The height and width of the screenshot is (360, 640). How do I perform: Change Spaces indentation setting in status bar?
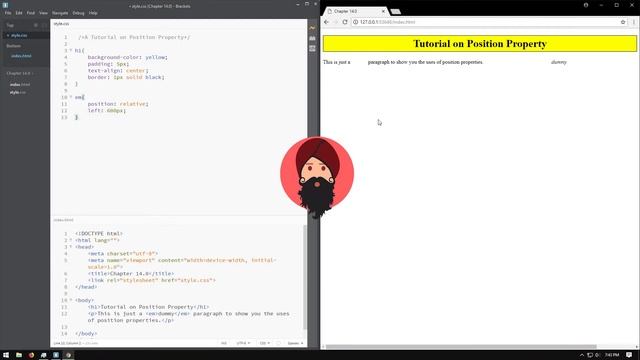pyautogui.click(x=295, y=343)
